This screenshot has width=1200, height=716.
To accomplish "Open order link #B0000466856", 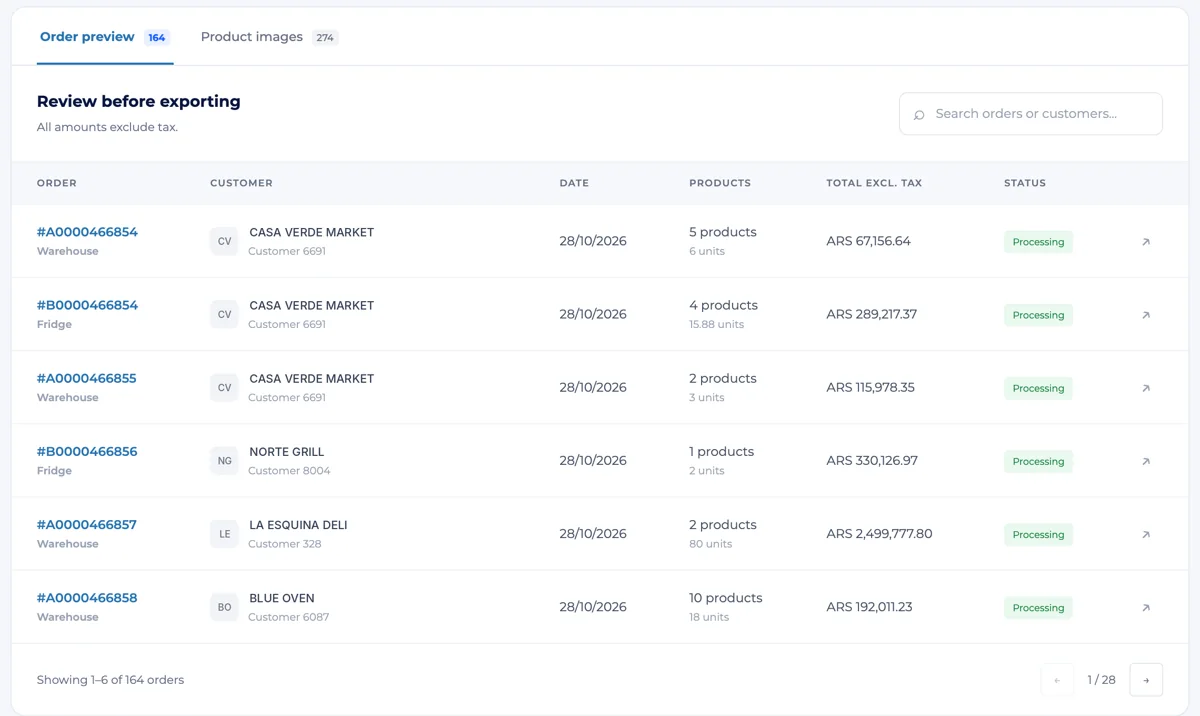I will tap(87, 451).
